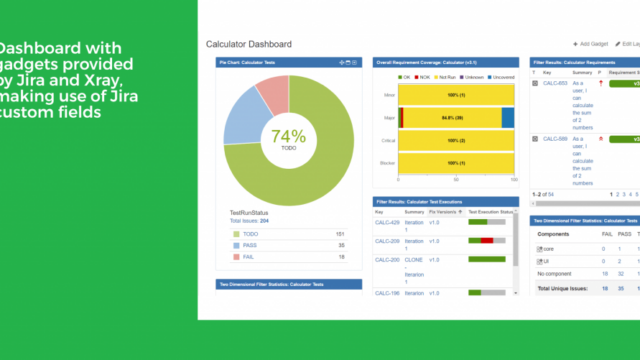Open the CALC-209 test execution
Screen dimensions: 640x360
[x=387, y=241]
